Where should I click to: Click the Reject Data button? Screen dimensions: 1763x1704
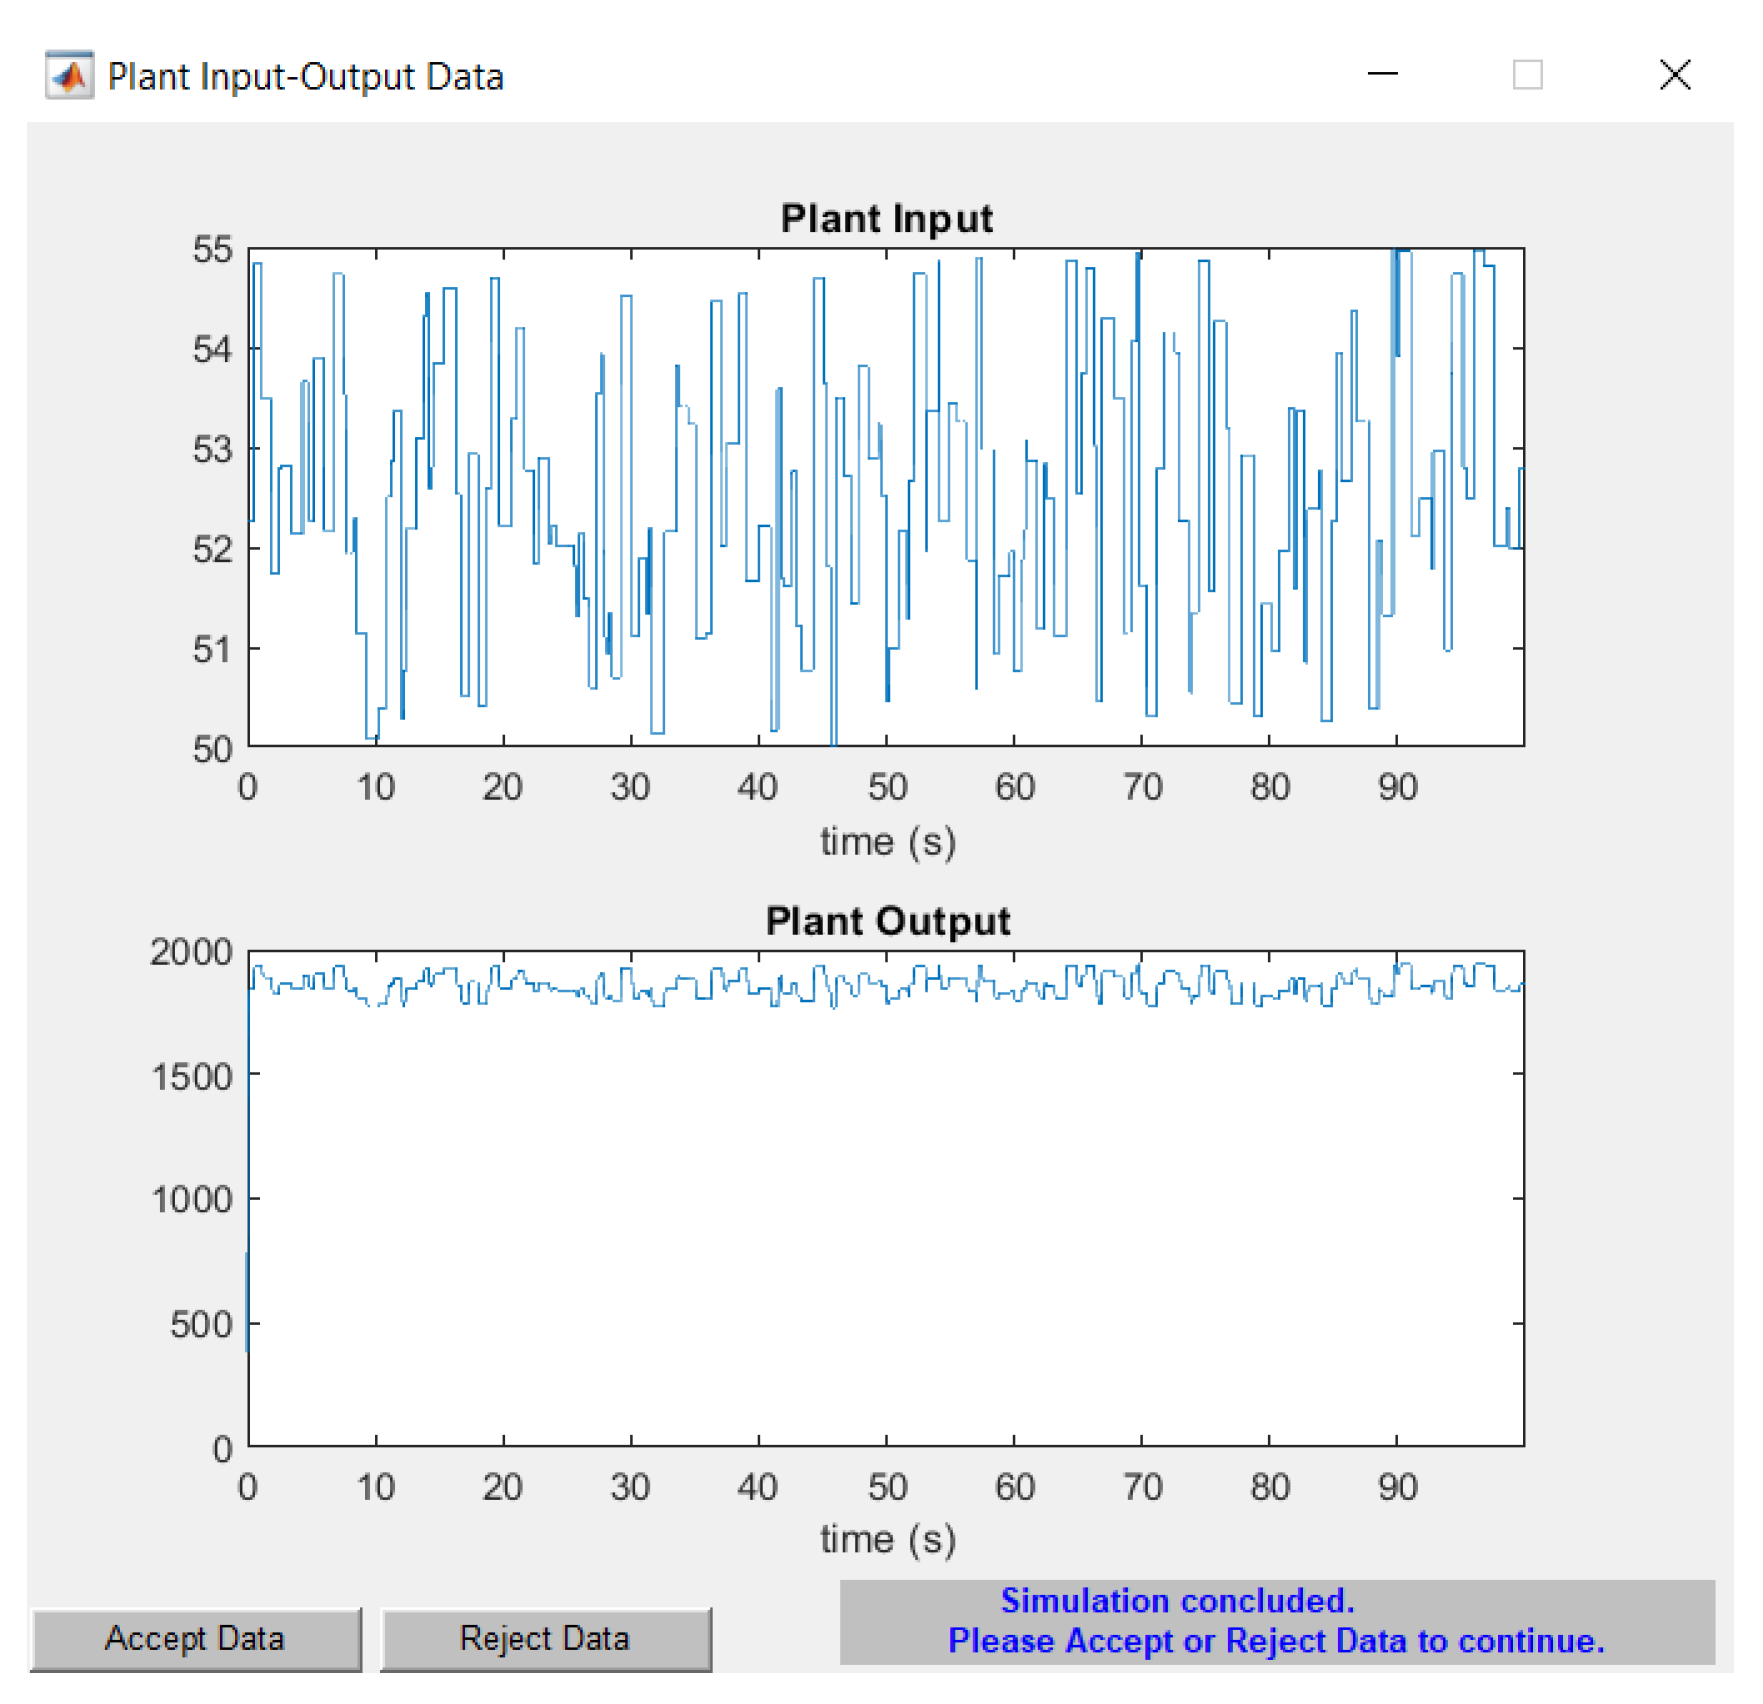tap(545, 1639)
